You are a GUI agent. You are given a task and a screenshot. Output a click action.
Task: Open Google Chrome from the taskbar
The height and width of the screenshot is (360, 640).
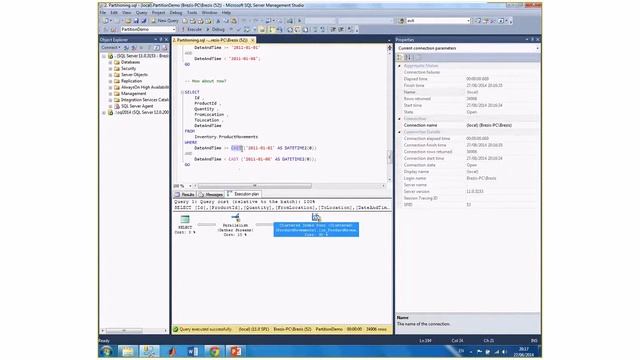(214, 351)
